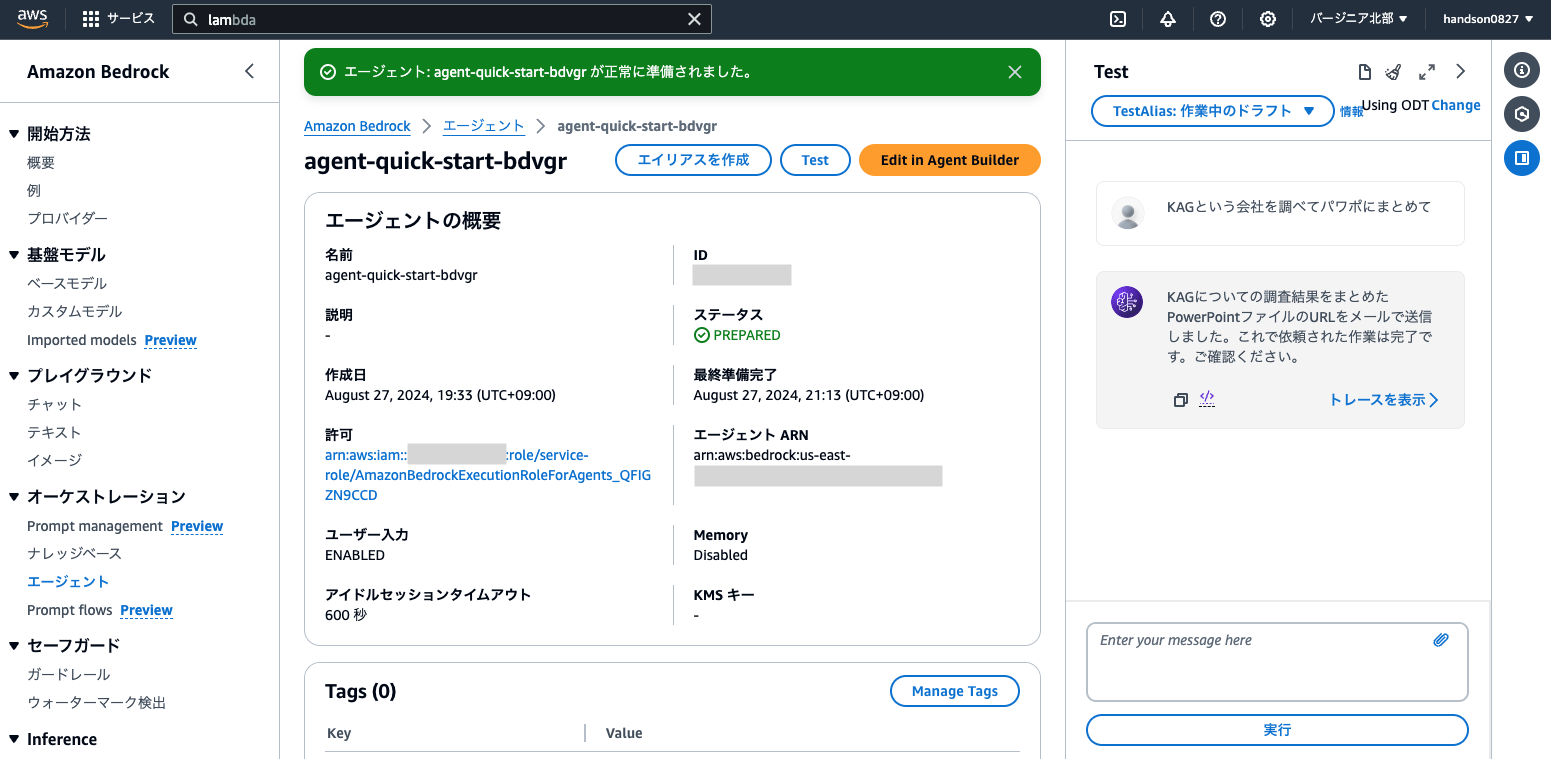The height and width of the screenshot is (759, 1551).
Task: Open the handson0827 account menu
Action: pyautogui.click(x=1488, y=19)
